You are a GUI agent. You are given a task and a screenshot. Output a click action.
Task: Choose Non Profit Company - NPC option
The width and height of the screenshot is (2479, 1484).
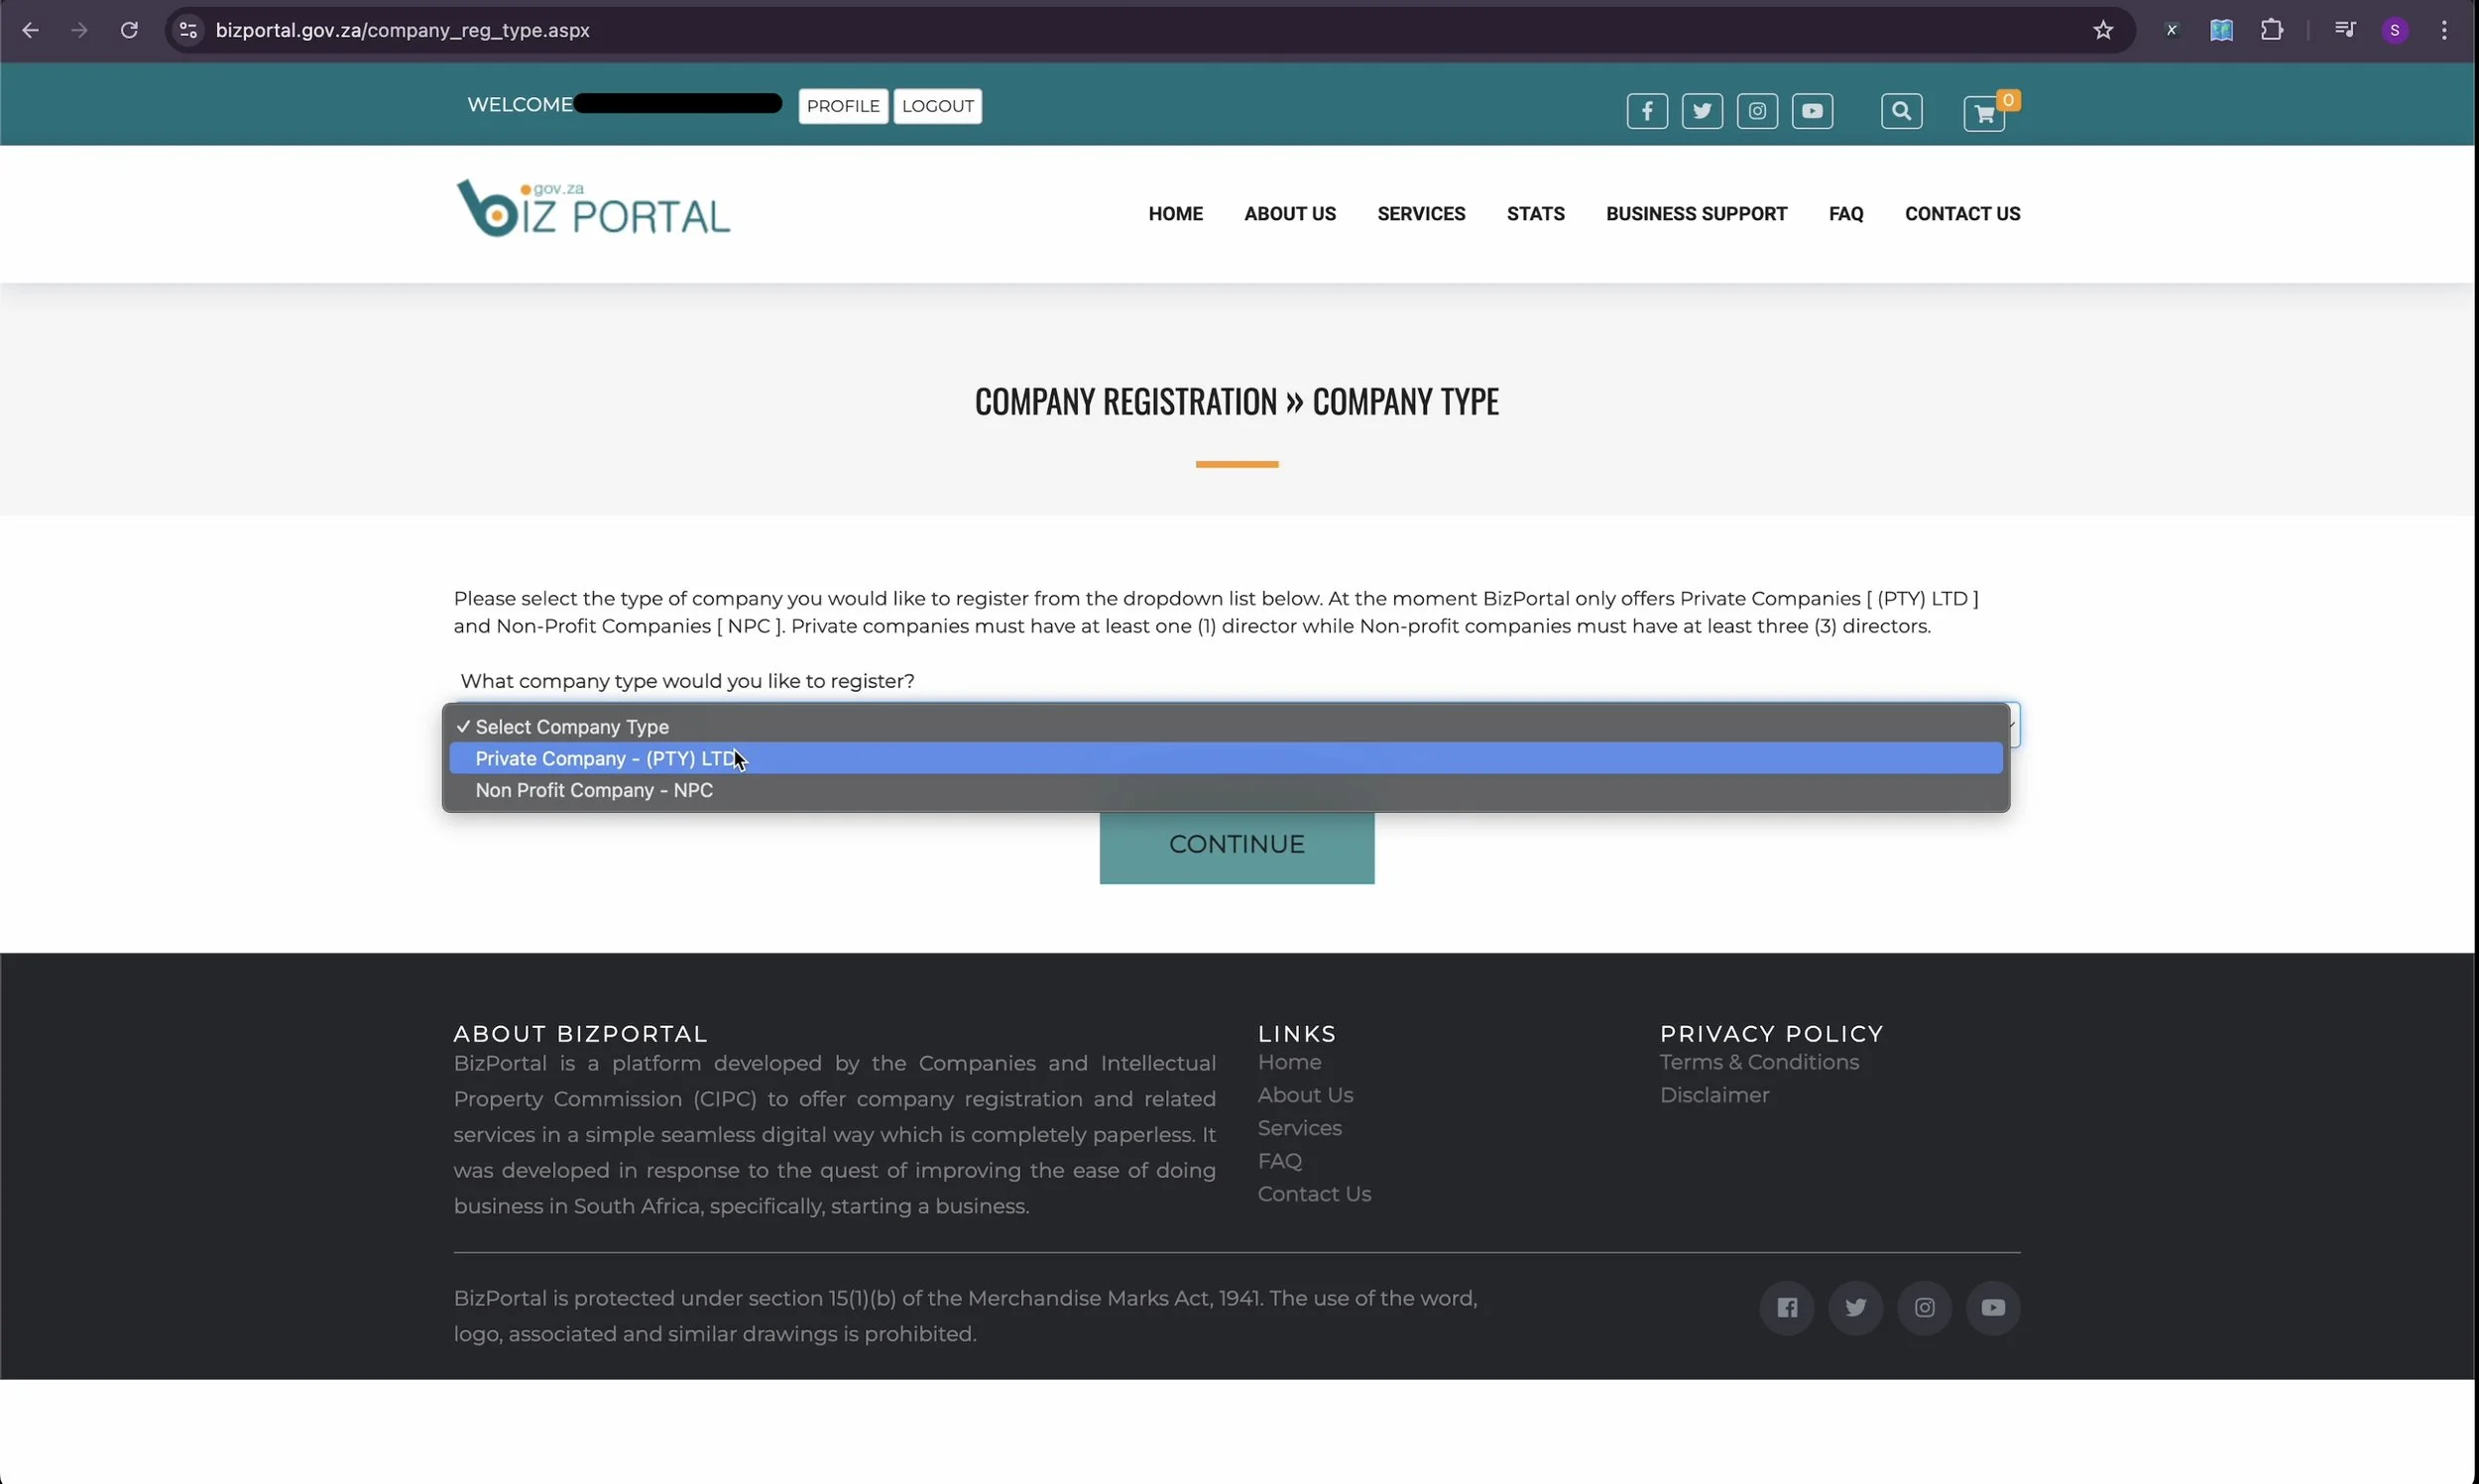(594, 790)
